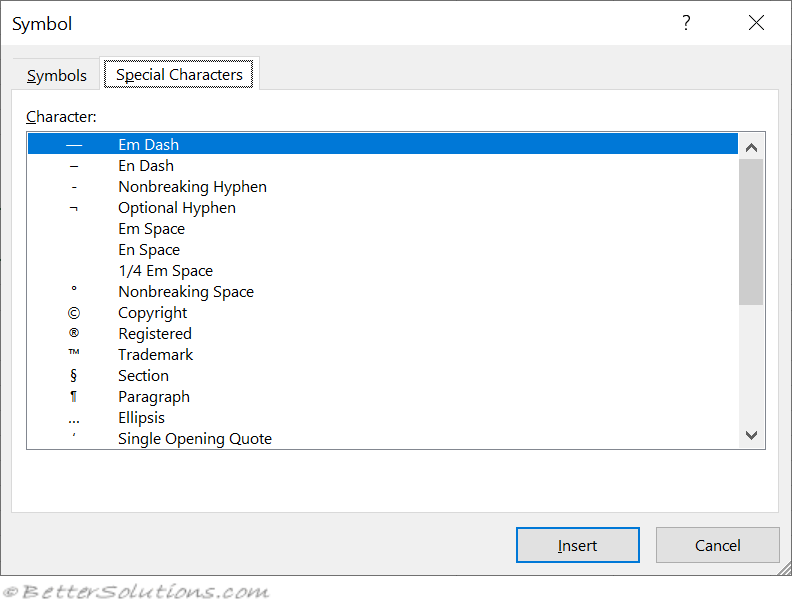Switch to the Symbols tab
792x614 pixels.
pyautogui.click(x=57, y=75)
